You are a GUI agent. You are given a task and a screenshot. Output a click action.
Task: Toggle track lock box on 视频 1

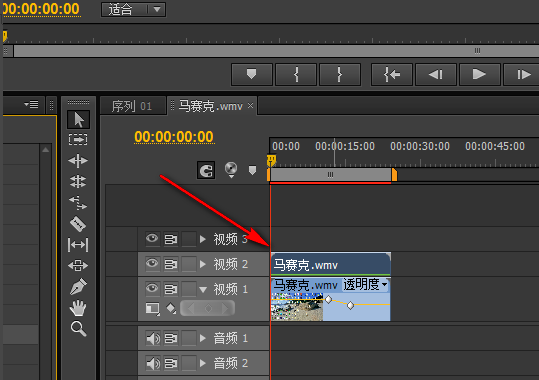(189, 289)
